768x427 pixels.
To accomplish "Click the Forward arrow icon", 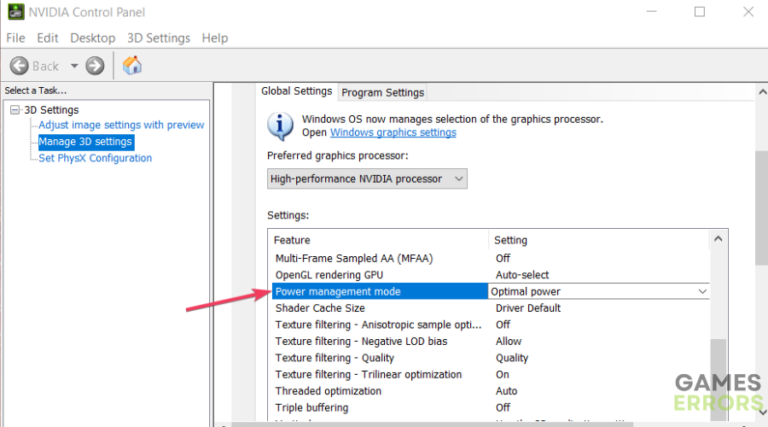I will 95,66.
